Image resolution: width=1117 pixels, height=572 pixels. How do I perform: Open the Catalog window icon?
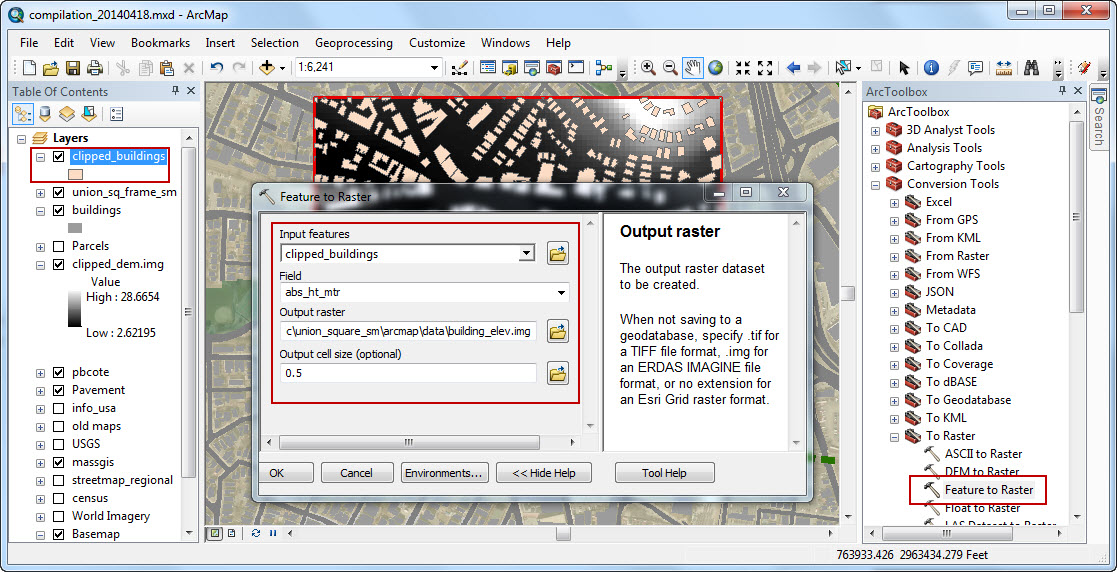(x=509, y=68)
